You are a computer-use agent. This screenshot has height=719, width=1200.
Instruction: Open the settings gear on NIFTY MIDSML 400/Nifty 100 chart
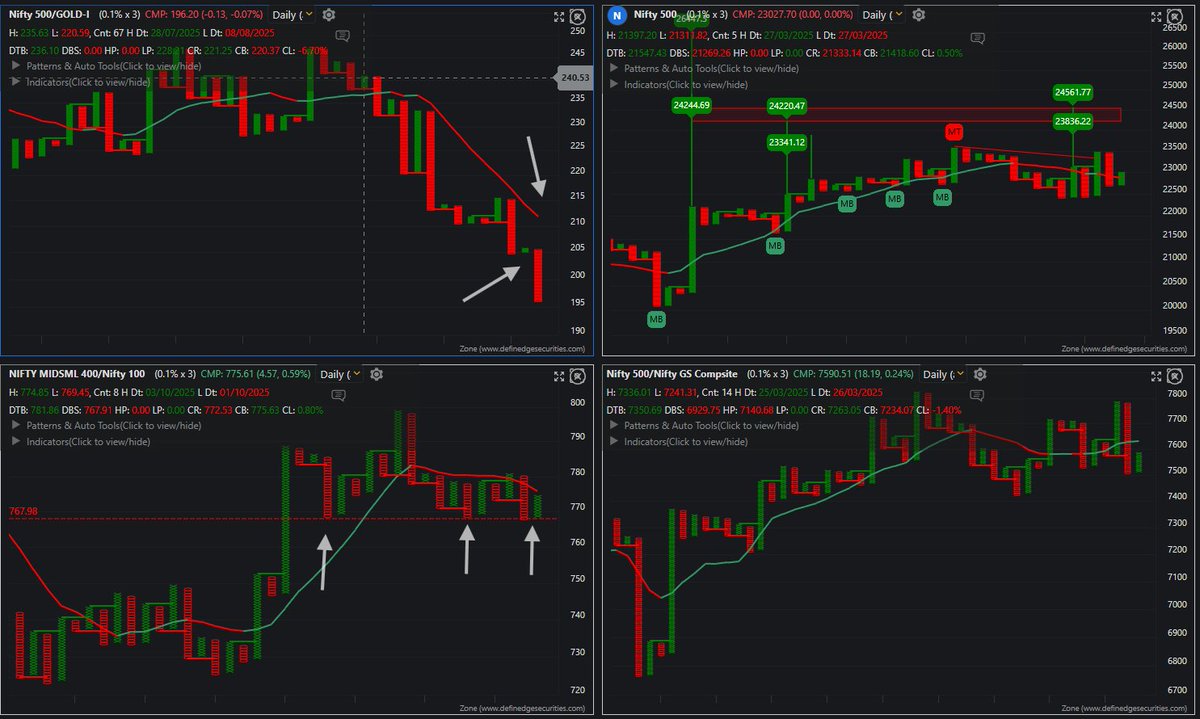click(x=376, y=373)
